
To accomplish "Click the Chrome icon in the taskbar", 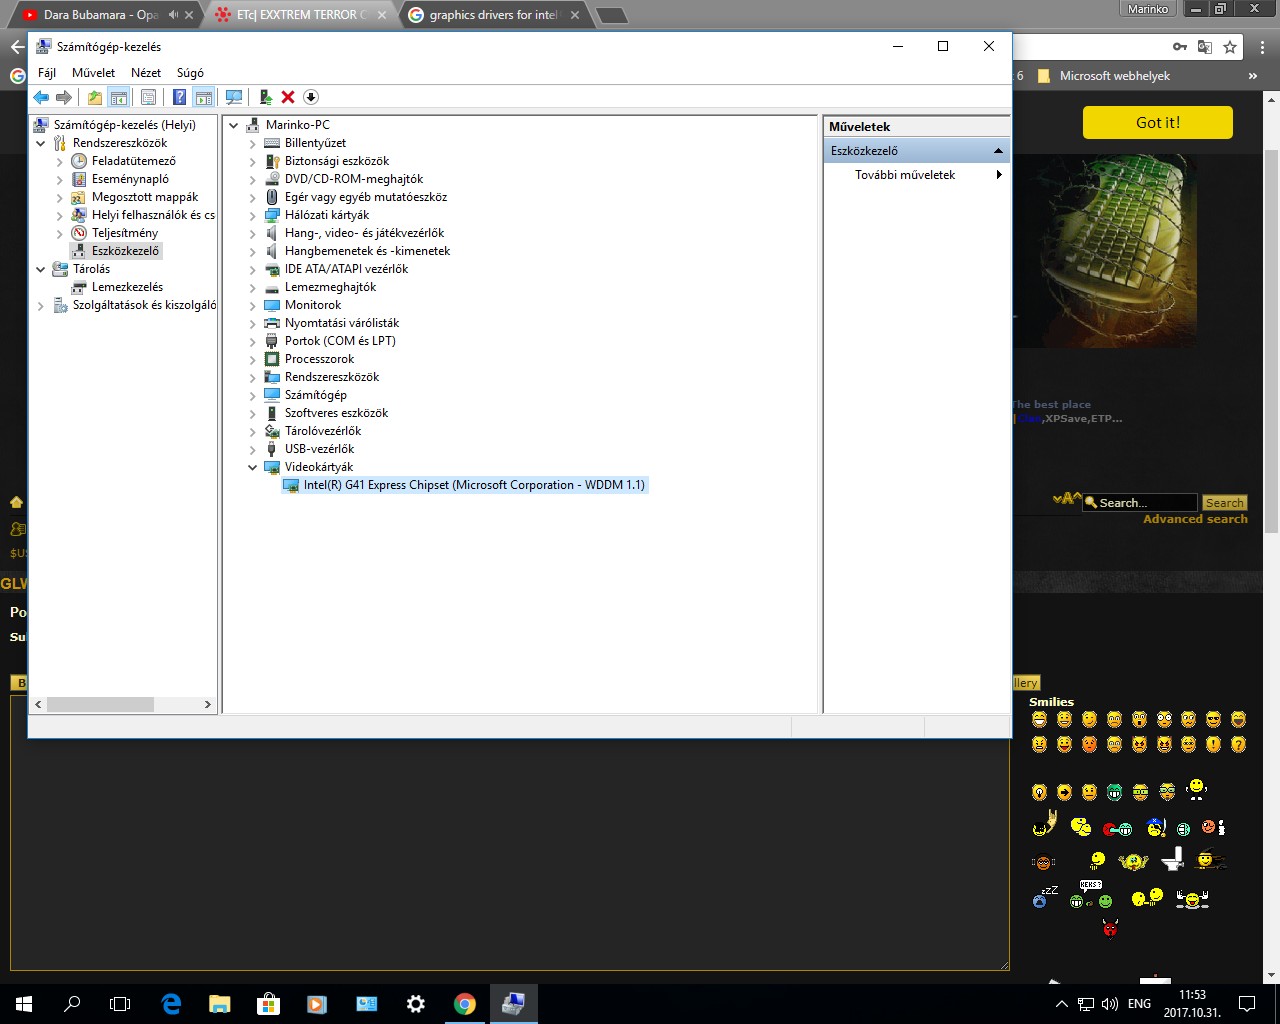I will point(465,1004).
